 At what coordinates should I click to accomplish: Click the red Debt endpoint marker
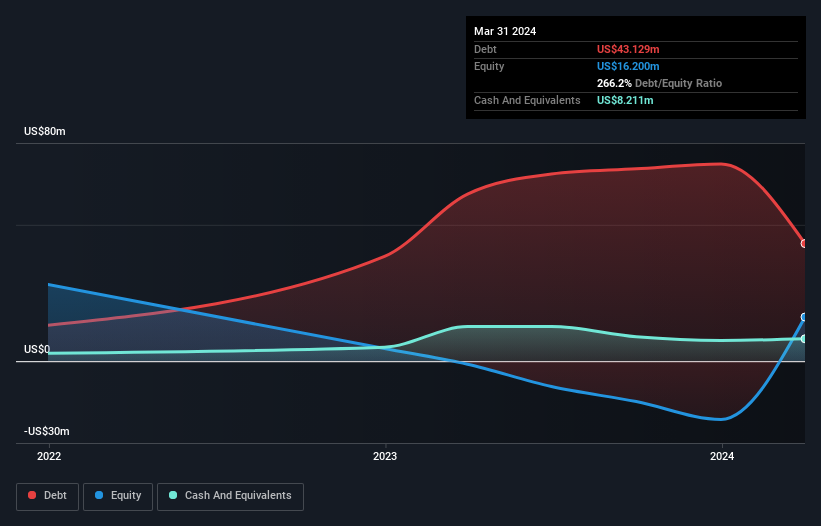pos(804,243)
